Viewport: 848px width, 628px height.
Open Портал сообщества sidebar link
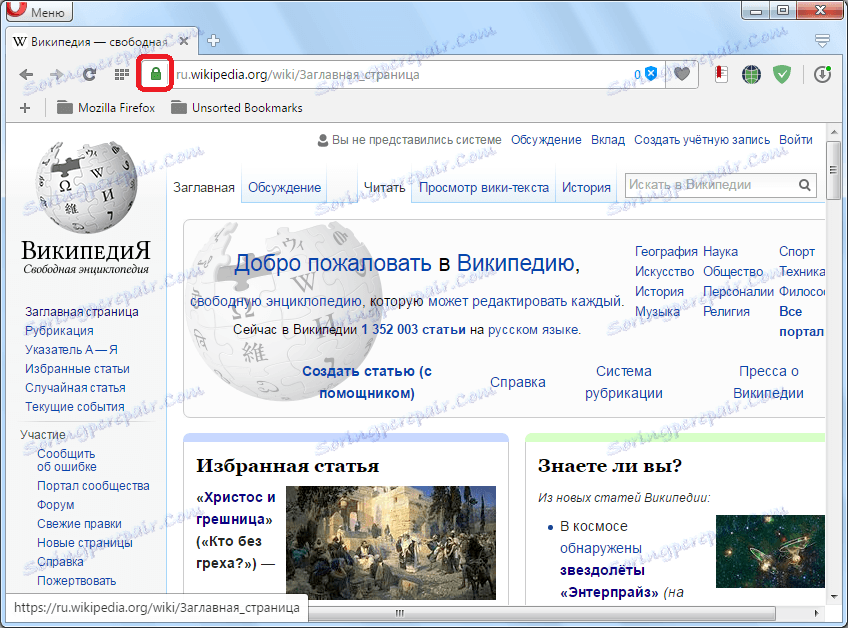93,486
